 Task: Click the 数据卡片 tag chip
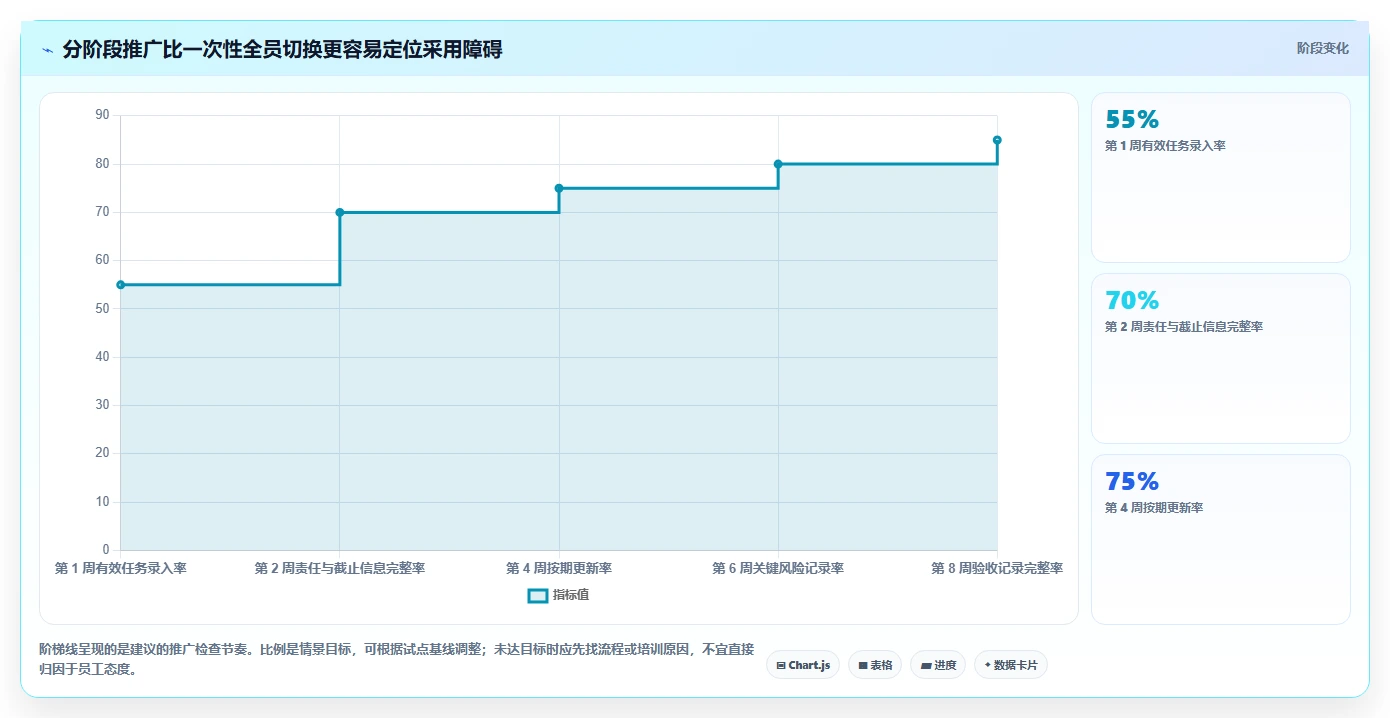pos(1010,665)
